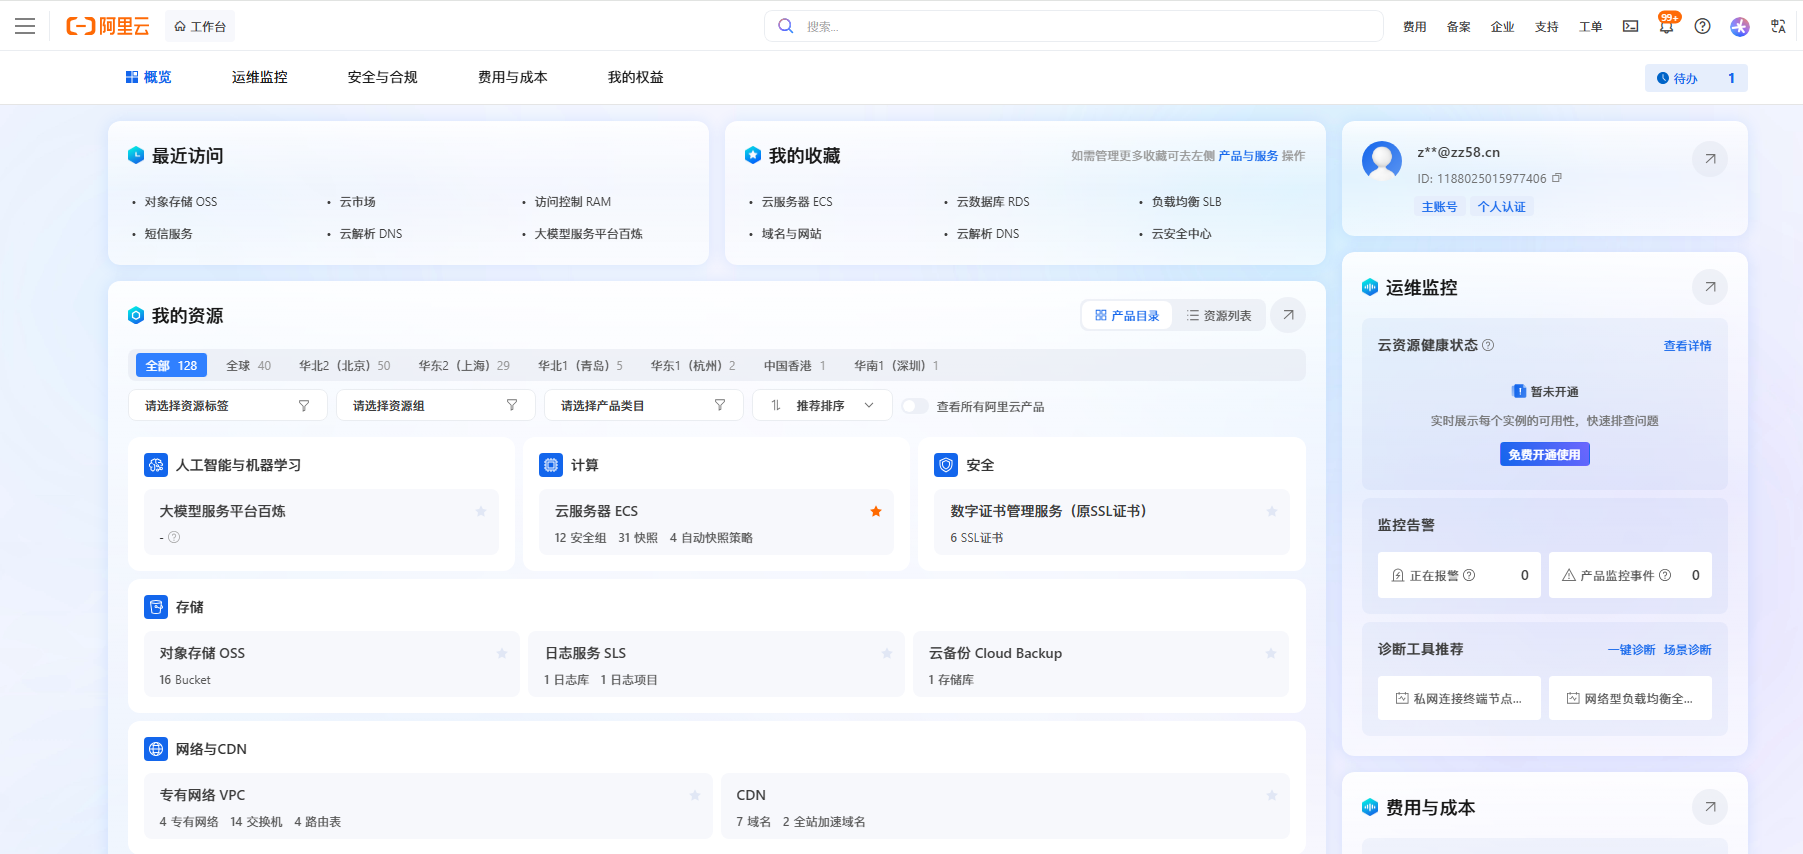
Task: Favorite 云服务器 ECS with the orange star
Action: click(x=876, y=511)
